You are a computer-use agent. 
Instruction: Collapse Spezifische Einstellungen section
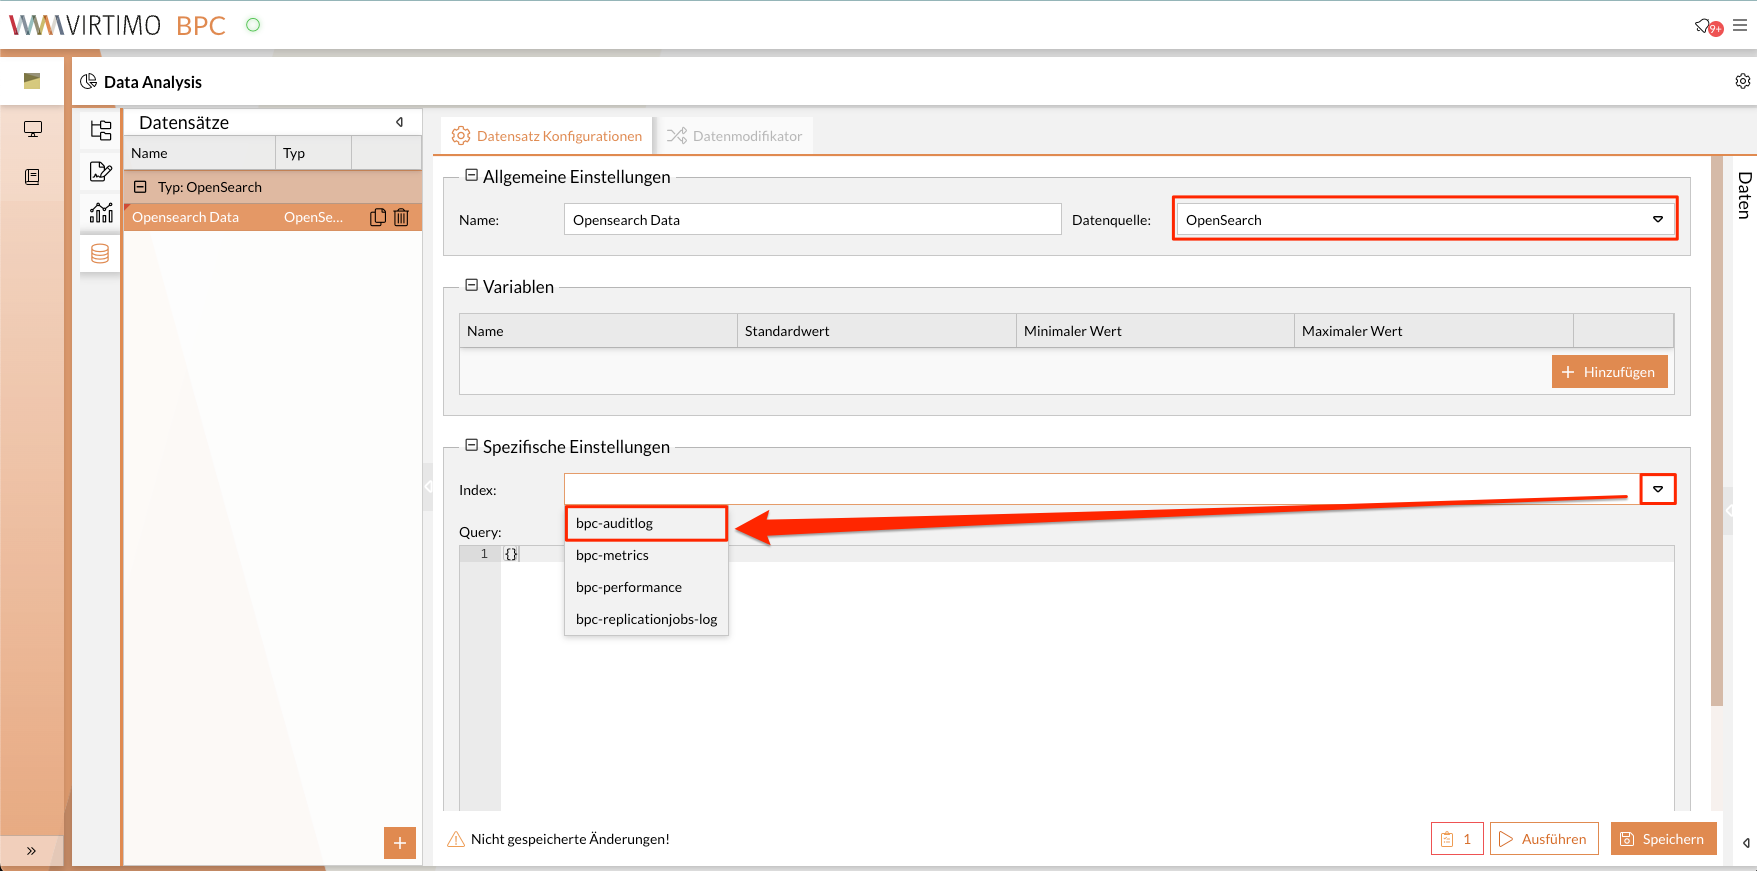(472, 446)
